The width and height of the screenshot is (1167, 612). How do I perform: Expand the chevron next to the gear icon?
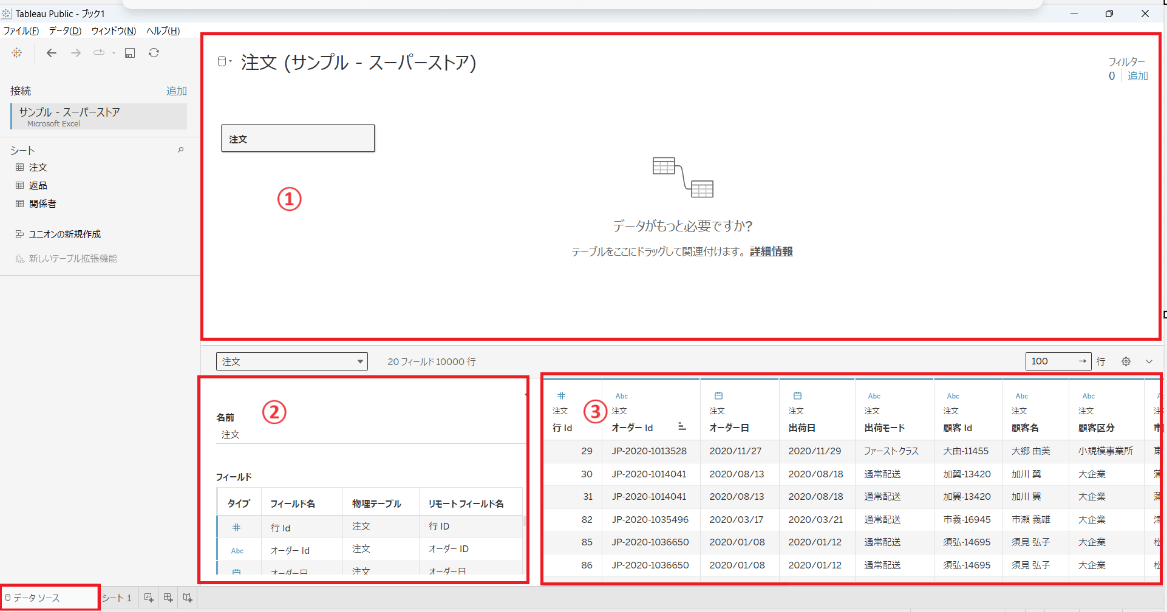(1149, 361)
